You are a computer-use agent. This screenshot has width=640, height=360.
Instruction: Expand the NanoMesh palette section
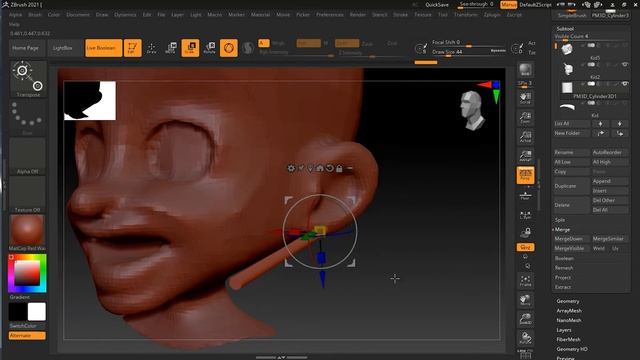tap(569, 320)
